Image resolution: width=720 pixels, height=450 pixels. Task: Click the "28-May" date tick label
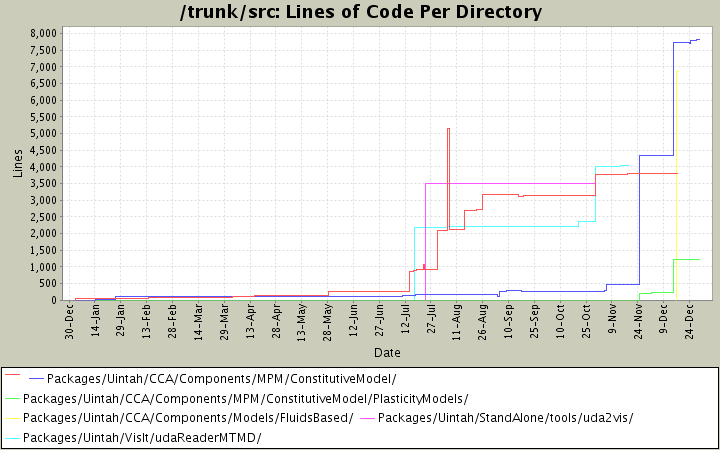pyautogui.click(x=328, y=321)
